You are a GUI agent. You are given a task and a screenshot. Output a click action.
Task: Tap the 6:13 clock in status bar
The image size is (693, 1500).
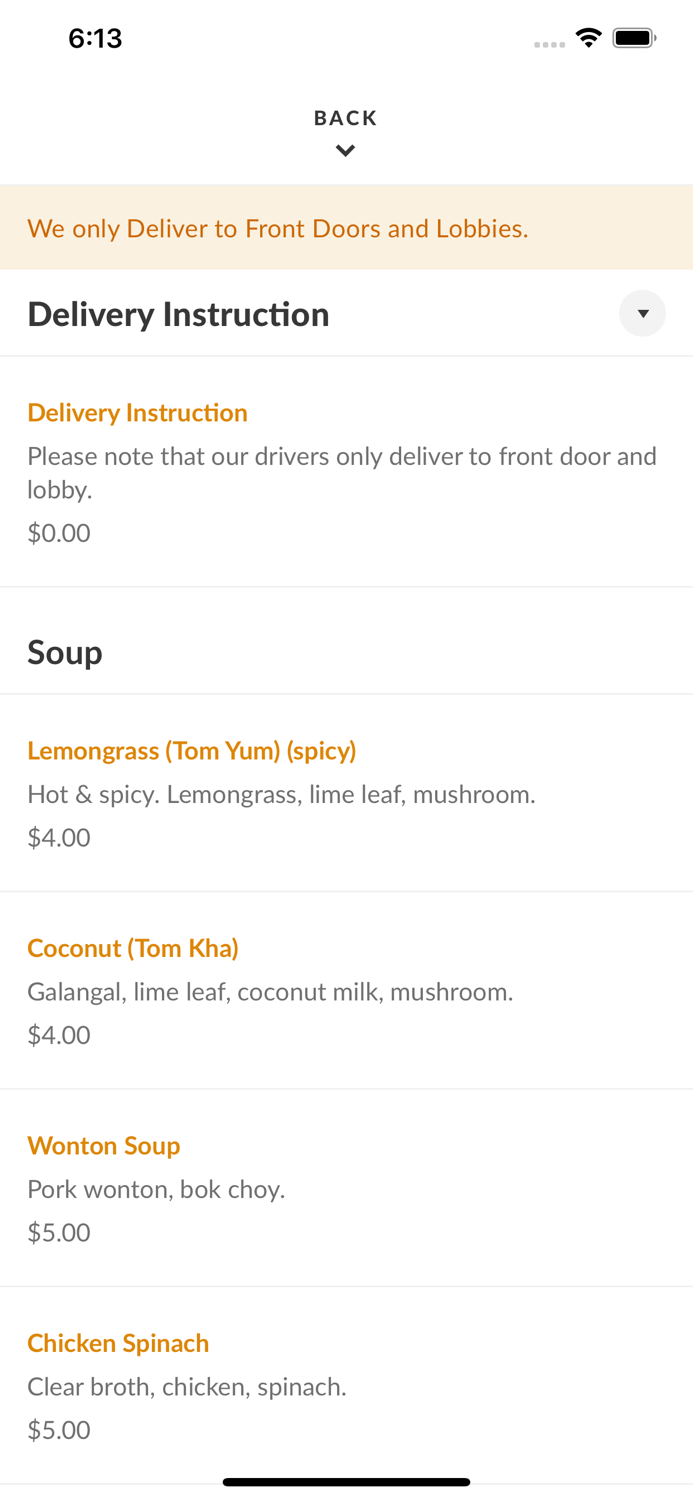click(x=95, y=38)
